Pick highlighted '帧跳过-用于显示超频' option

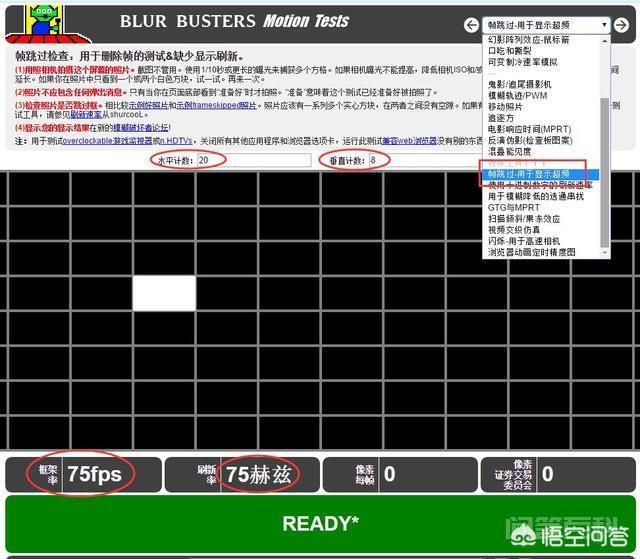(x=541, y=174)
